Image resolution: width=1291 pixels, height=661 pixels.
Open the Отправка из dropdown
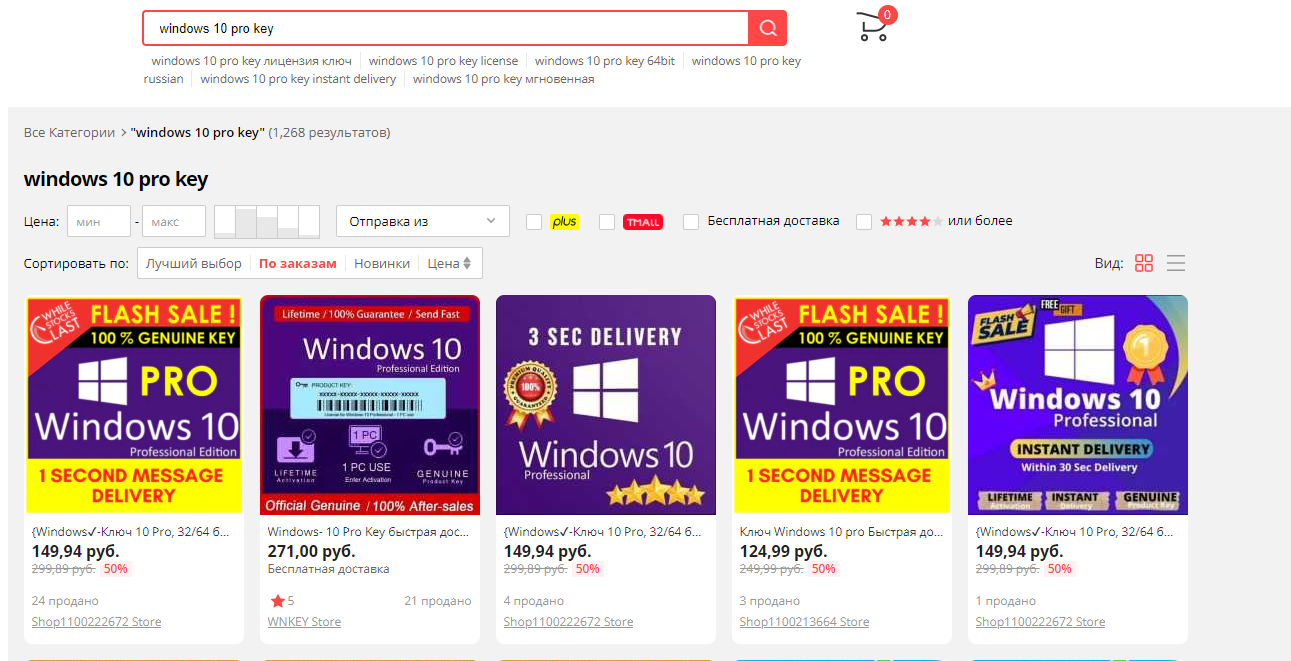point(423,221)
